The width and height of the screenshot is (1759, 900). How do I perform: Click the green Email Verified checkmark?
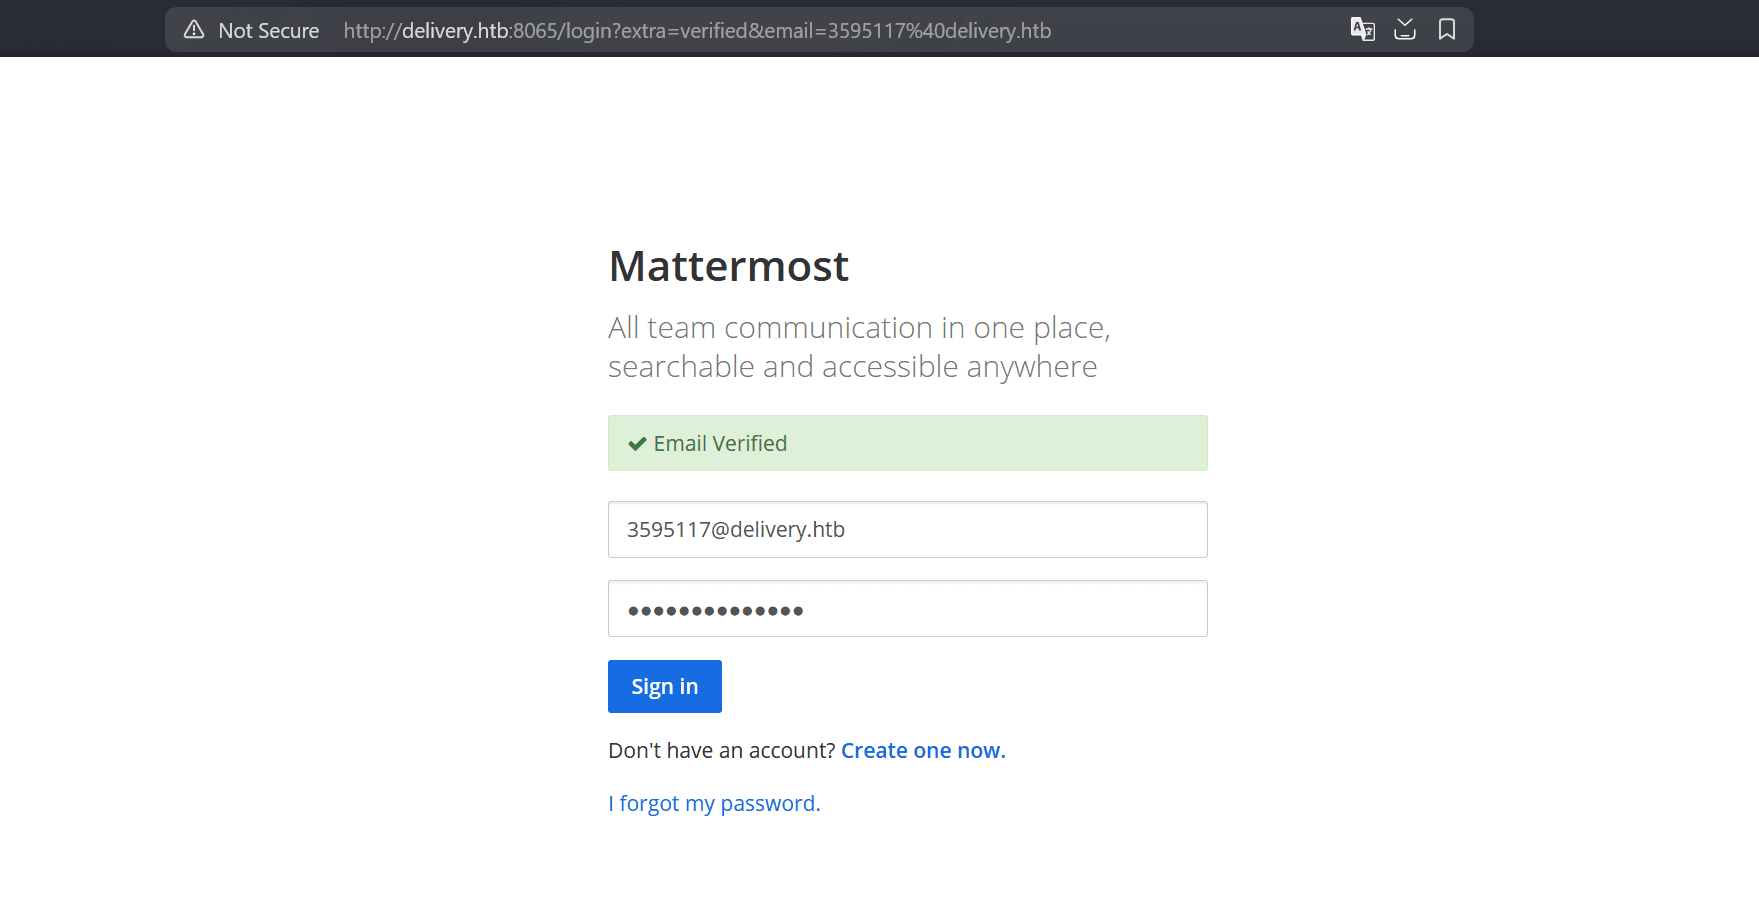click(637, 444)
